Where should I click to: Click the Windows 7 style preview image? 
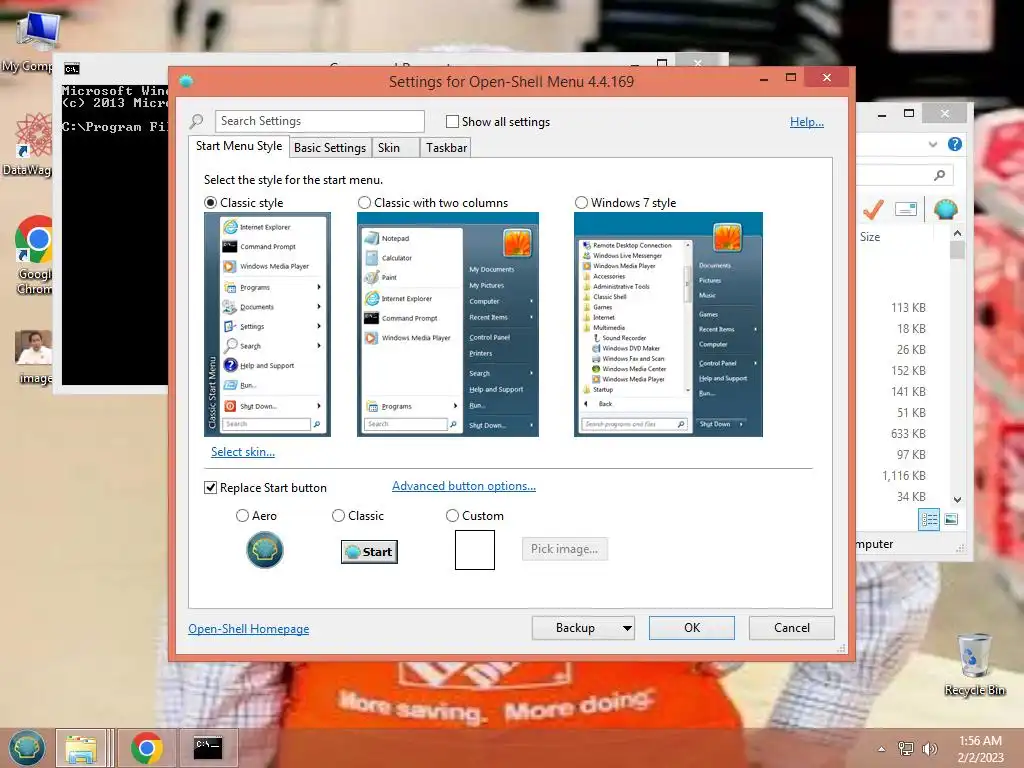tap(668, 325)
